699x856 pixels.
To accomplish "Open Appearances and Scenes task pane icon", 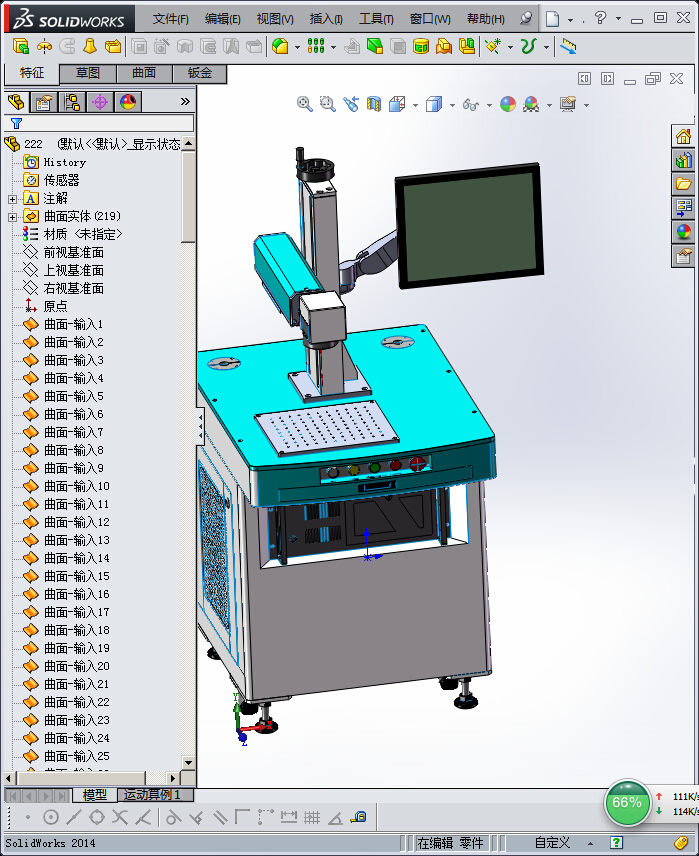I will 684,231.
